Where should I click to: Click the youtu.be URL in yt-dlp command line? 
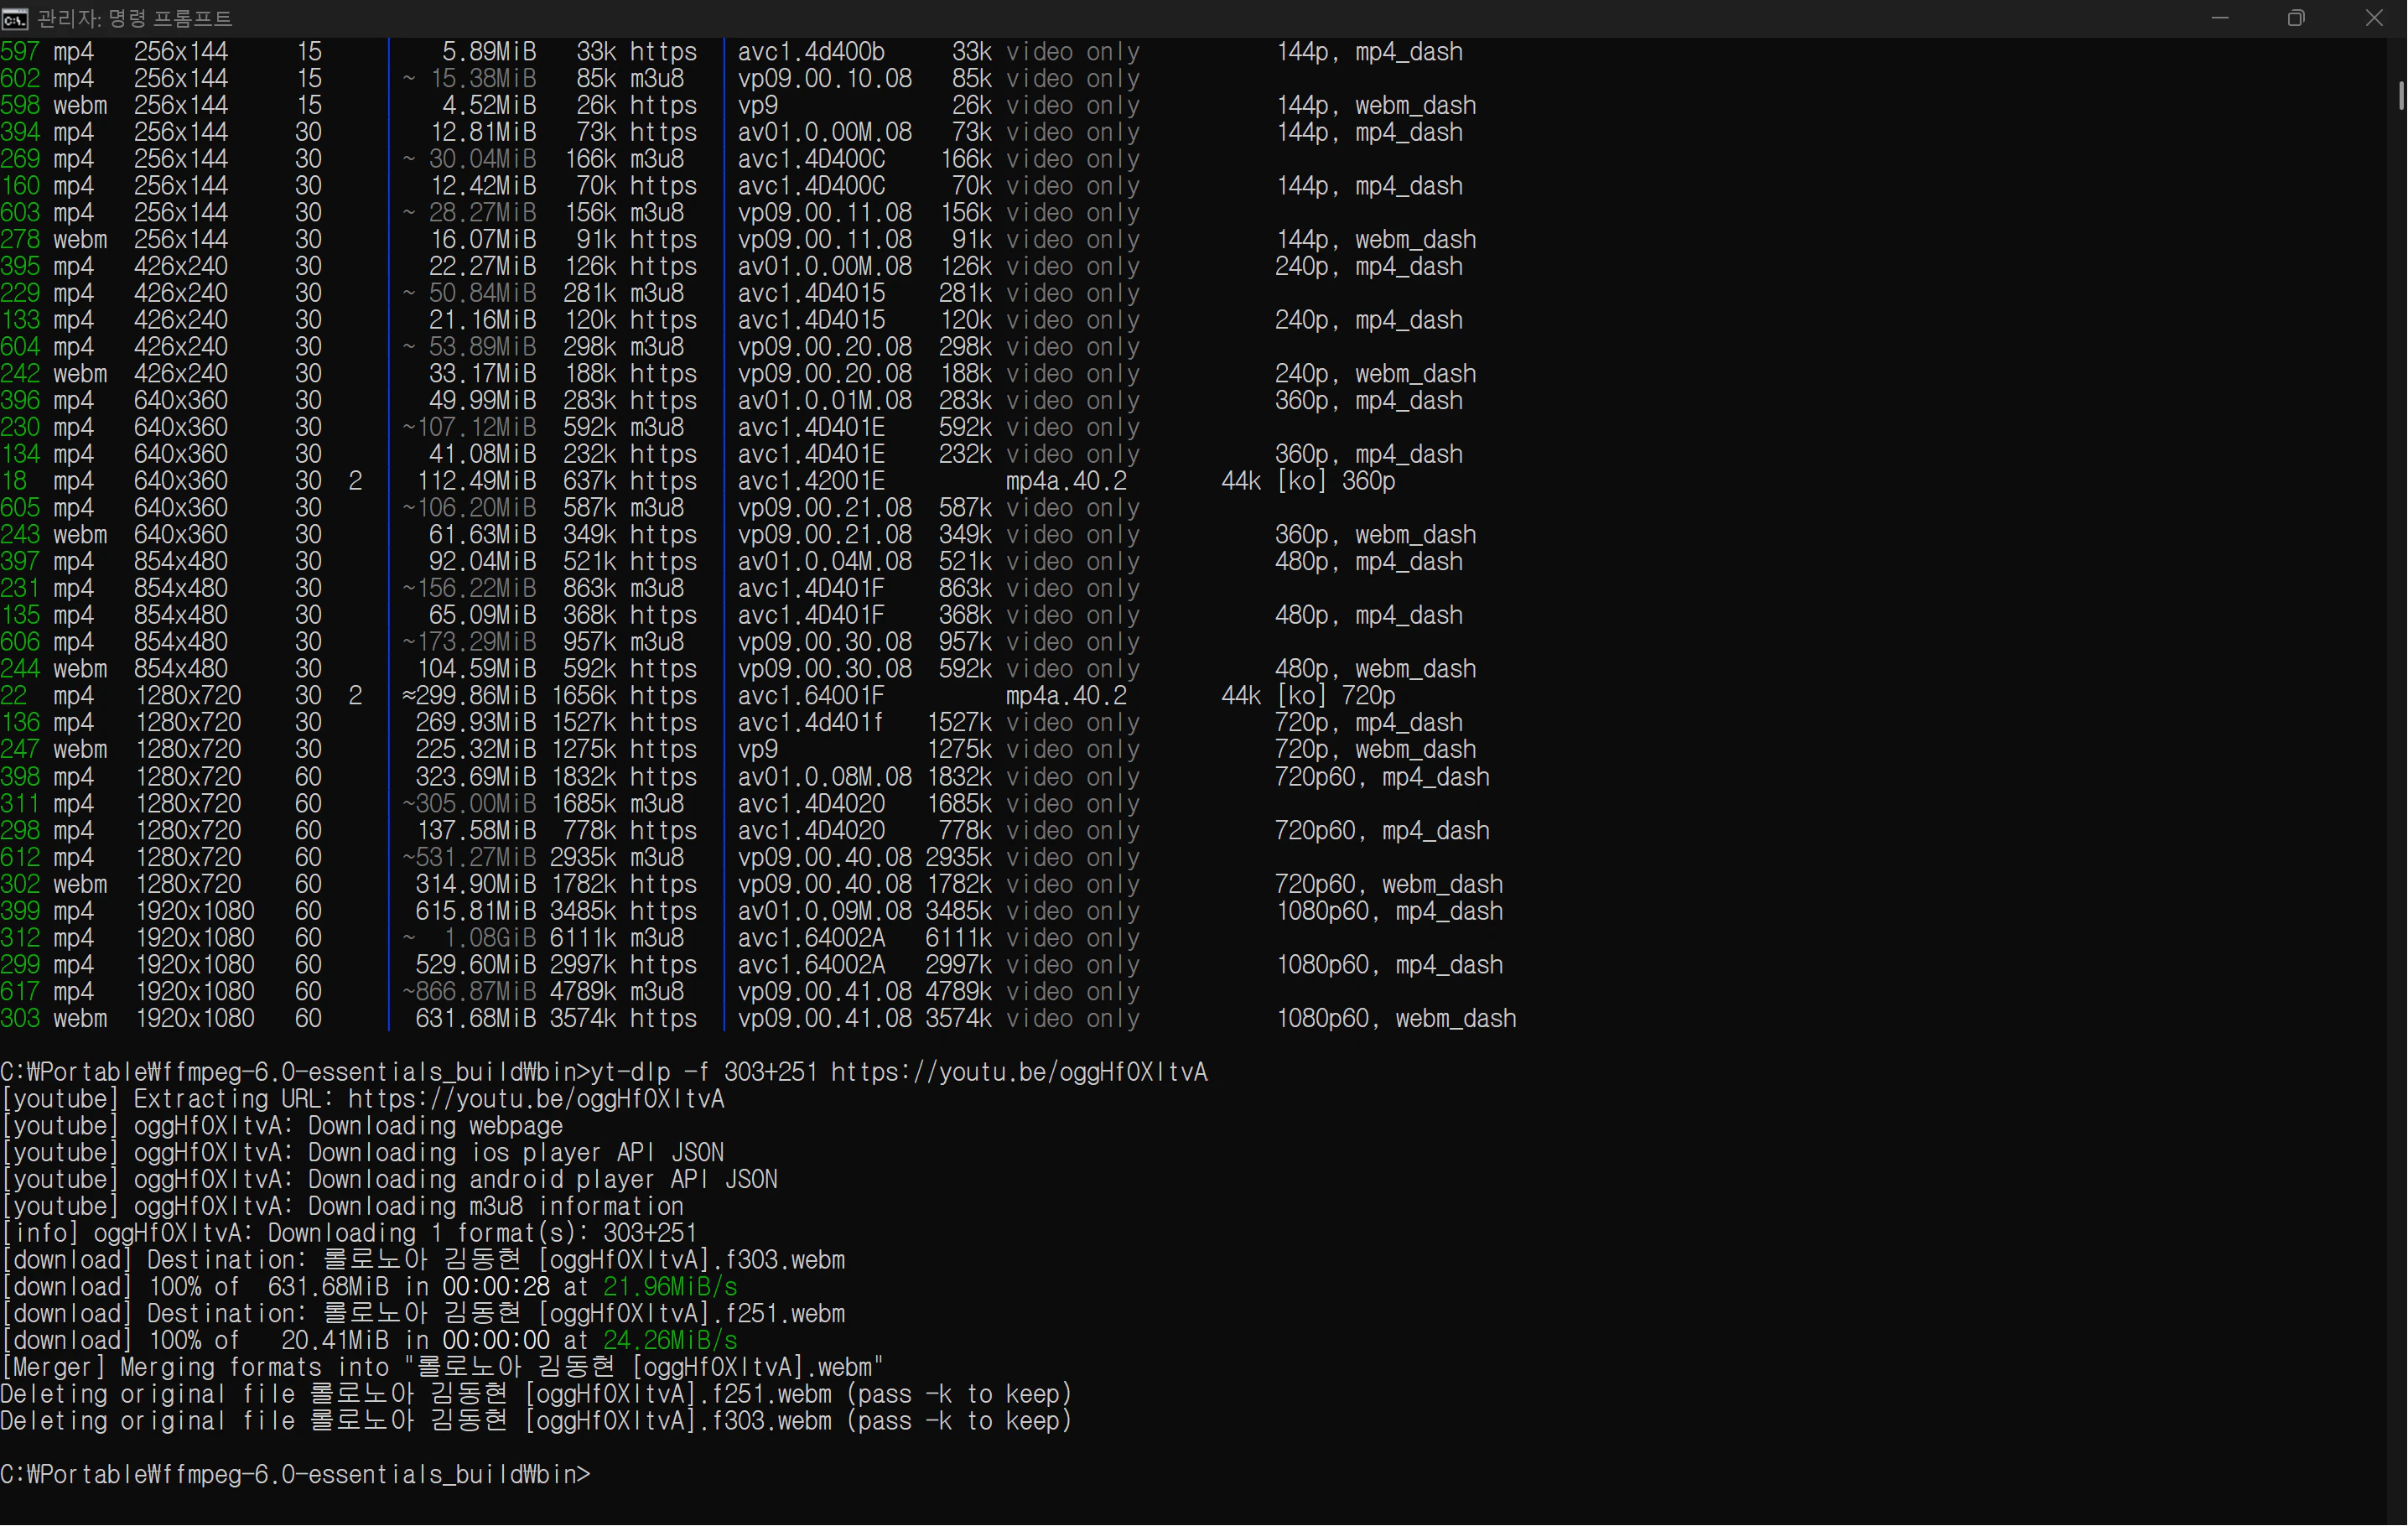click(1018, 1072)
